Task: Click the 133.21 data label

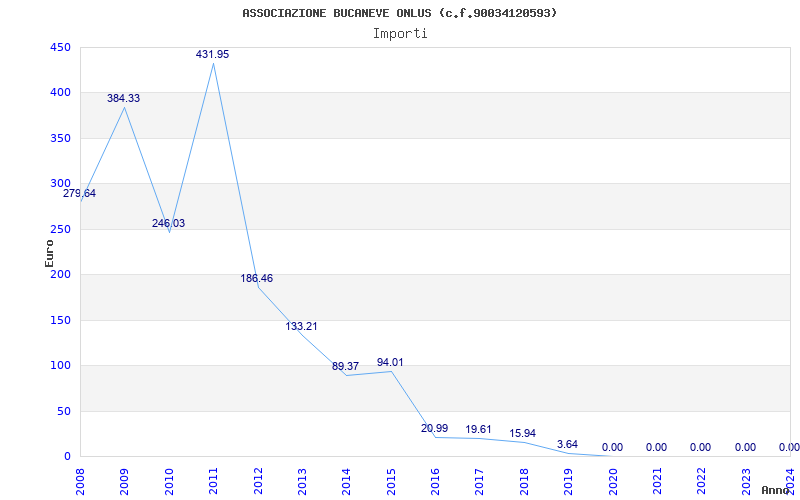Action: click(x=301, y=327)
